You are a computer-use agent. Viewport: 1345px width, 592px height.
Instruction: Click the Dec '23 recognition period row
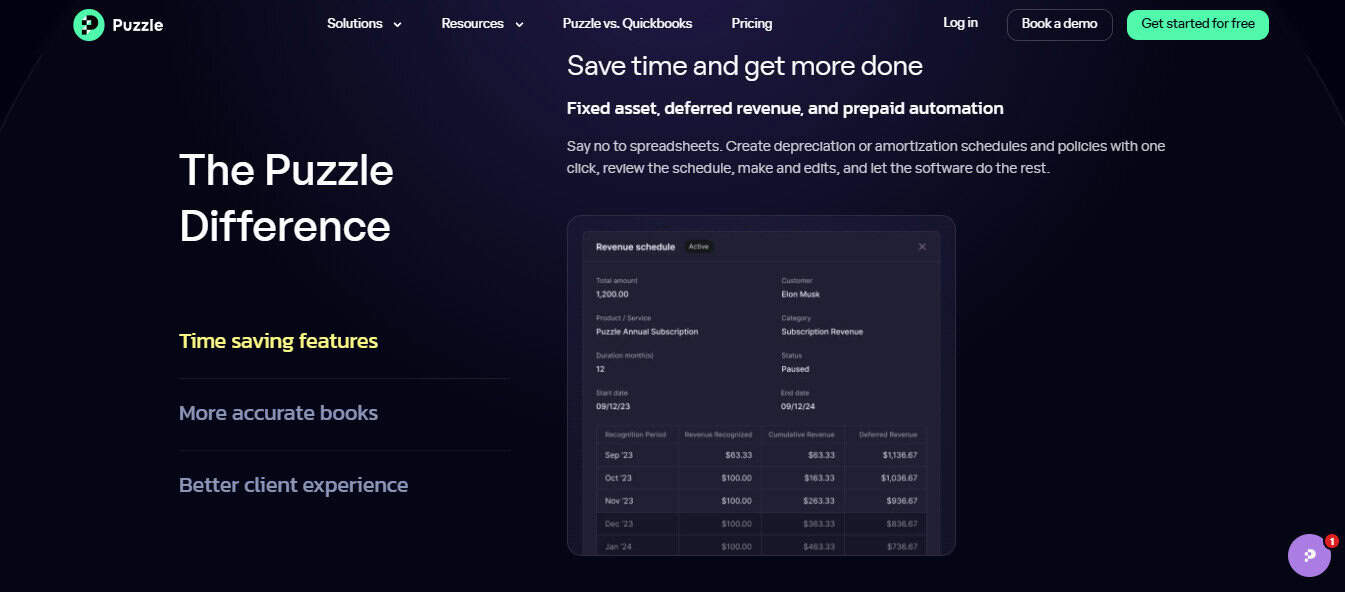(761, 524)
